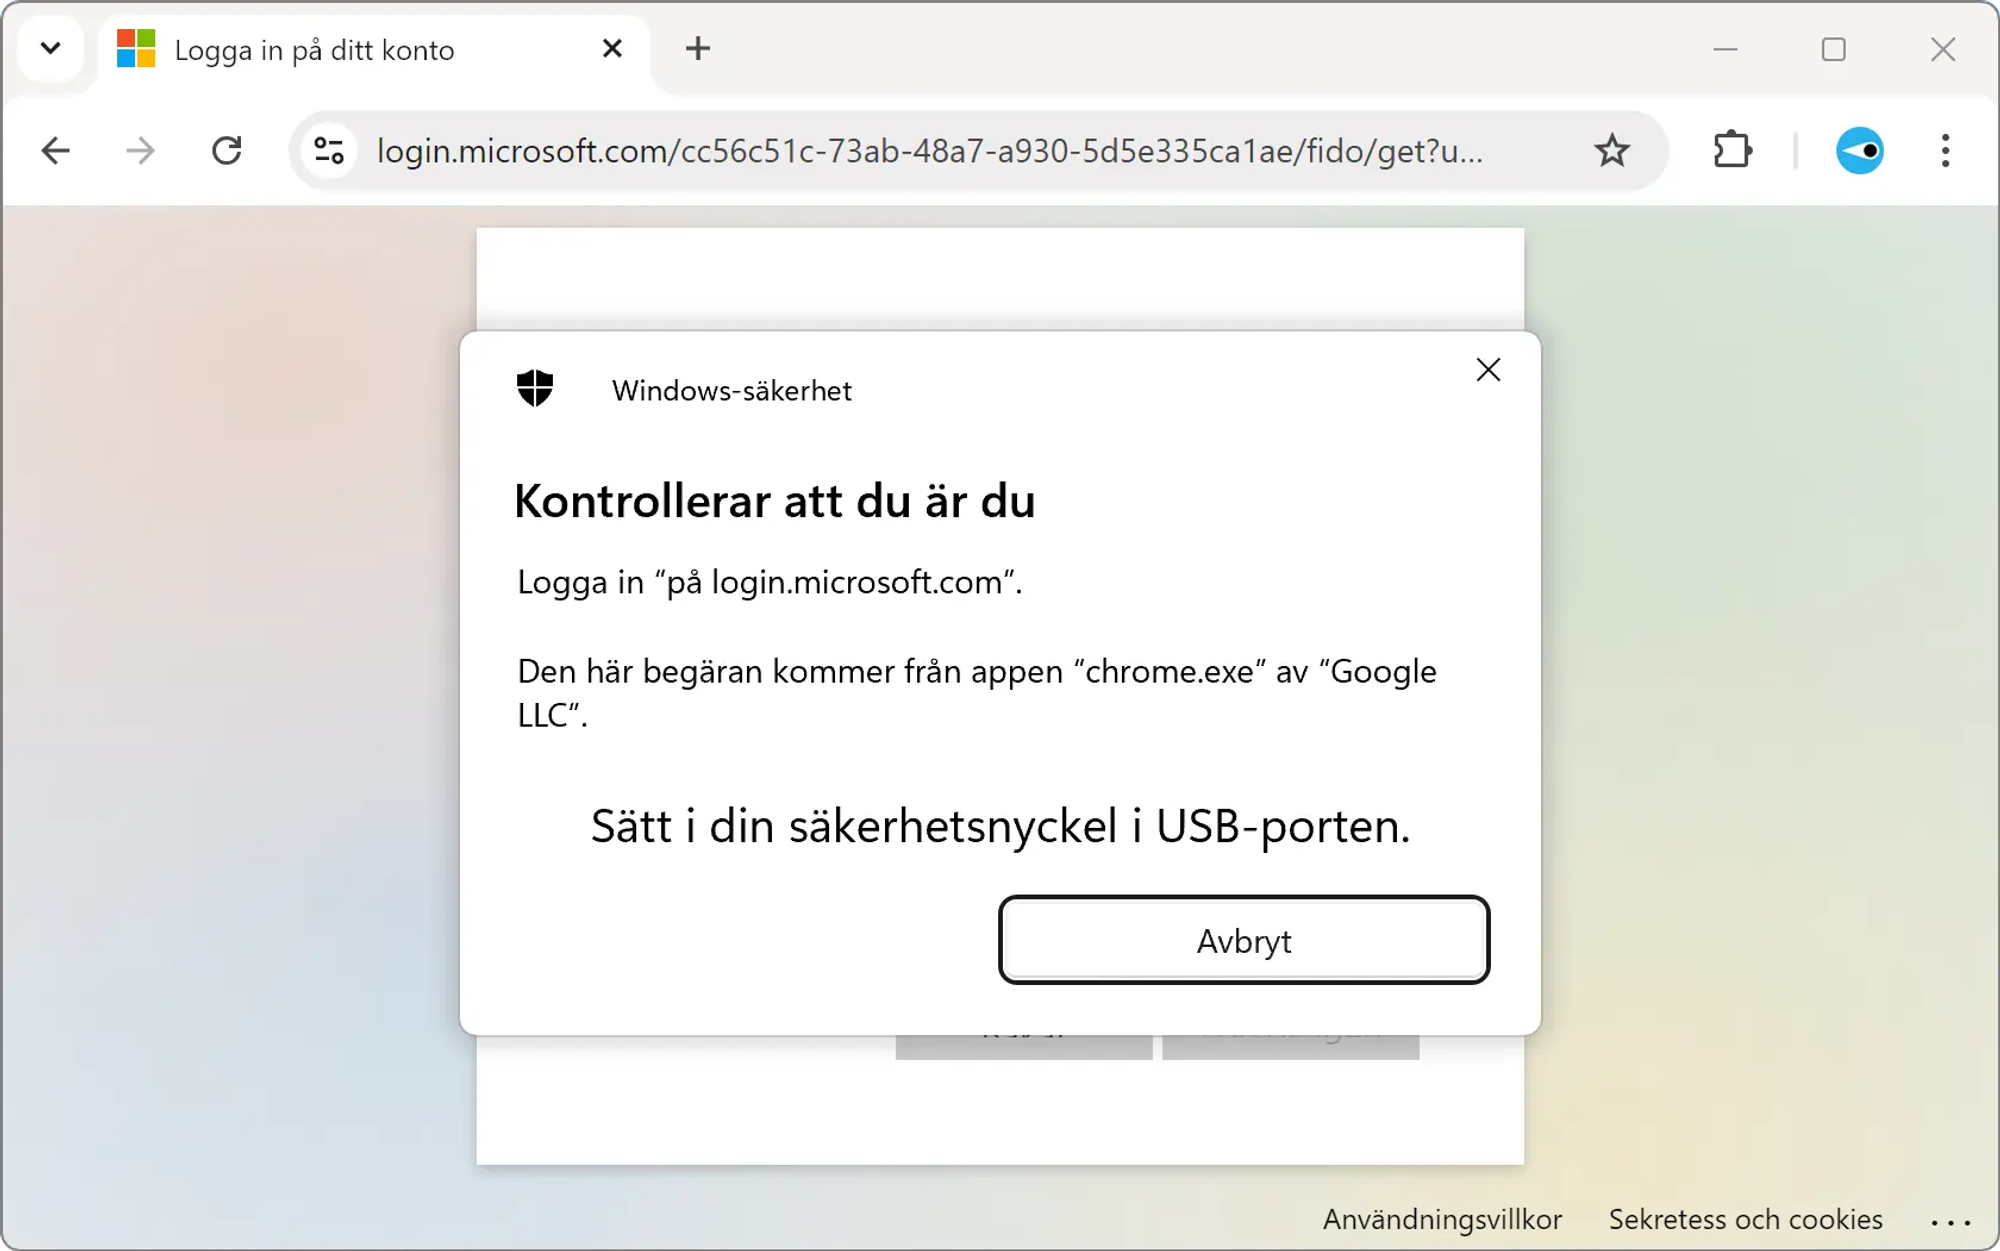Close the 'Logga in på ditt konto' tab
Screen dimensions: 2000x1251
click(612, 48)
